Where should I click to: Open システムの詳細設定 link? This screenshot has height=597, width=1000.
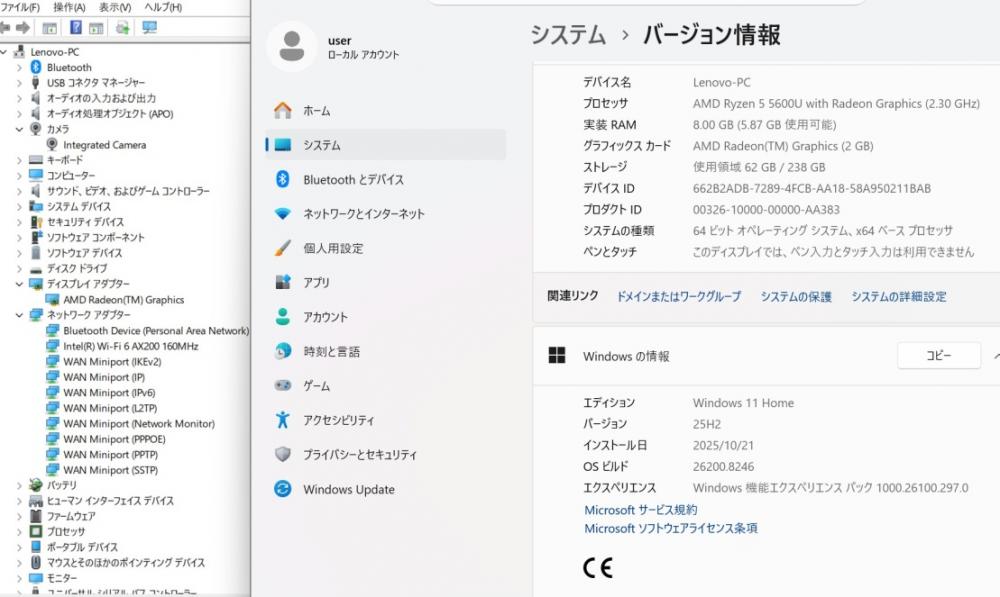(x=899, y=297)
